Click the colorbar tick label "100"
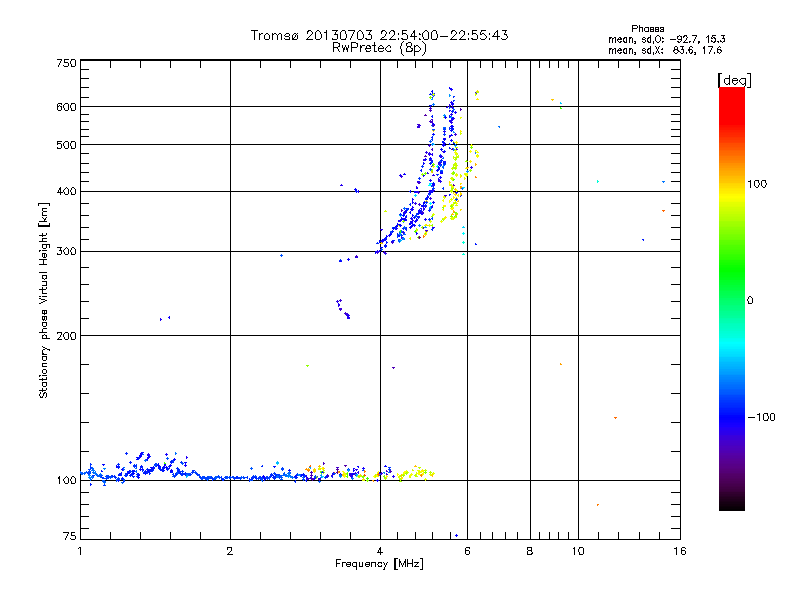Image resolution: width=800 pixels, height=600 pixels. [757, 184]
